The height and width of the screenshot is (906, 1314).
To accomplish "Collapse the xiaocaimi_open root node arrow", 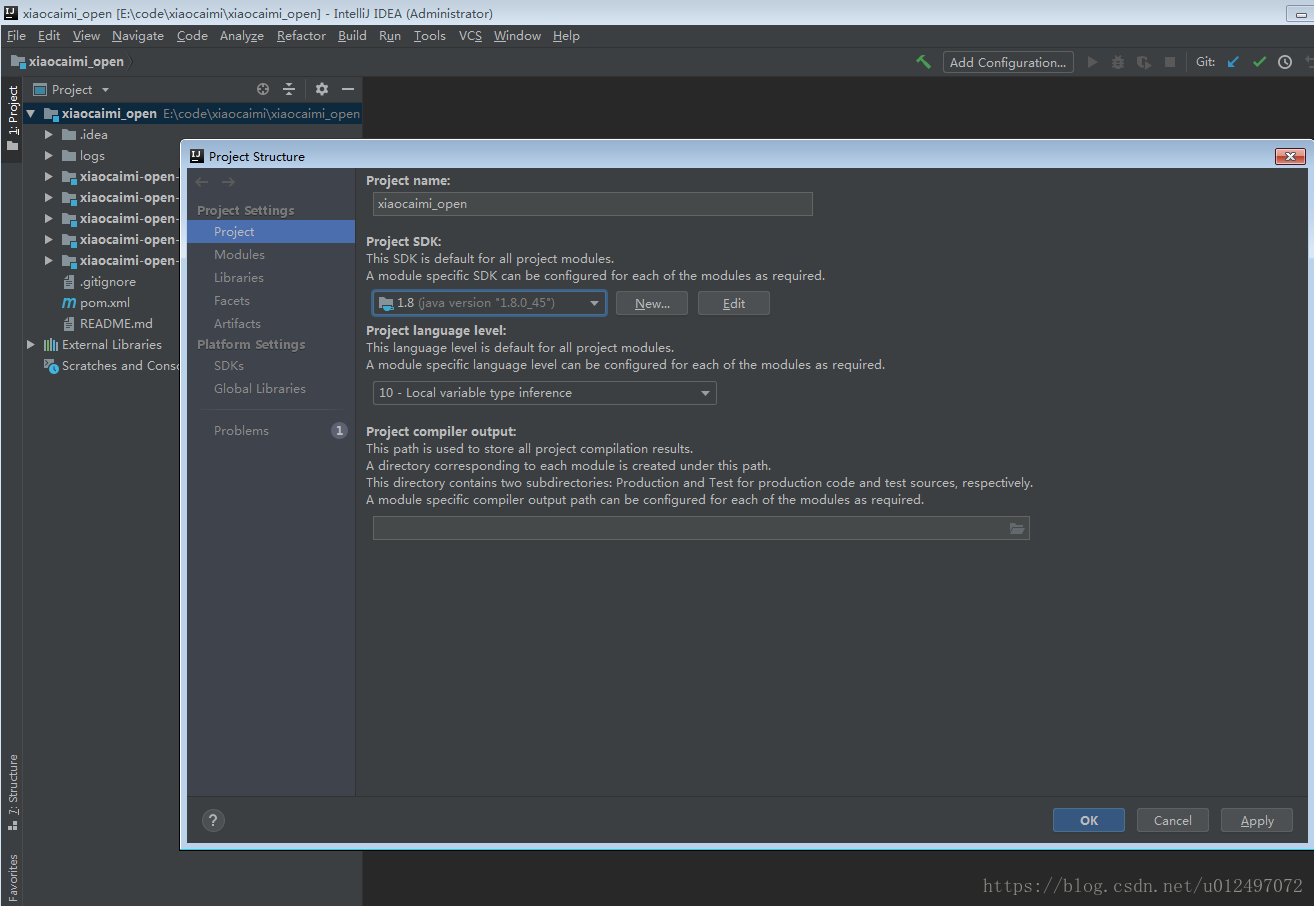I will click(31, 114).
